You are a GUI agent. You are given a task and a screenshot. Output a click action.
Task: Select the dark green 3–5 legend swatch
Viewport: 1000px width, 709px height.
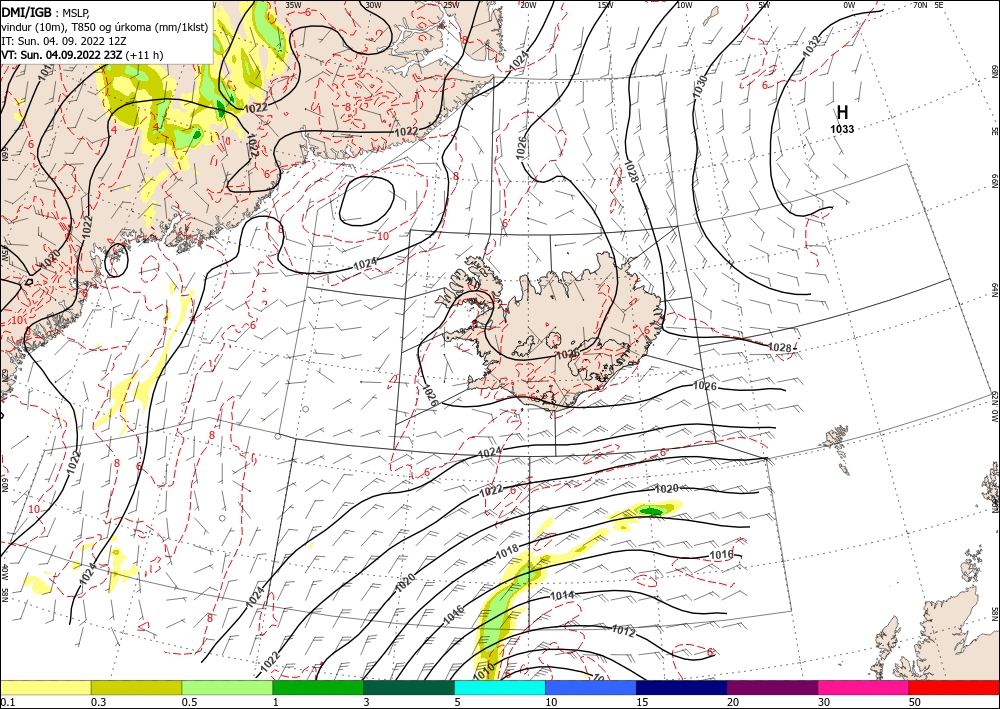(409, 687)
